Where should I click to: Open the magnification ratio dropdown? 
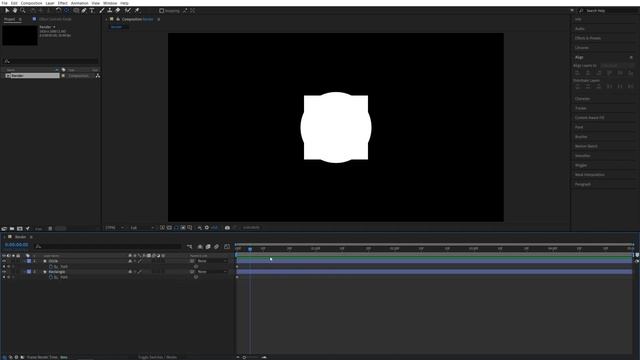[x=115, y=228]
